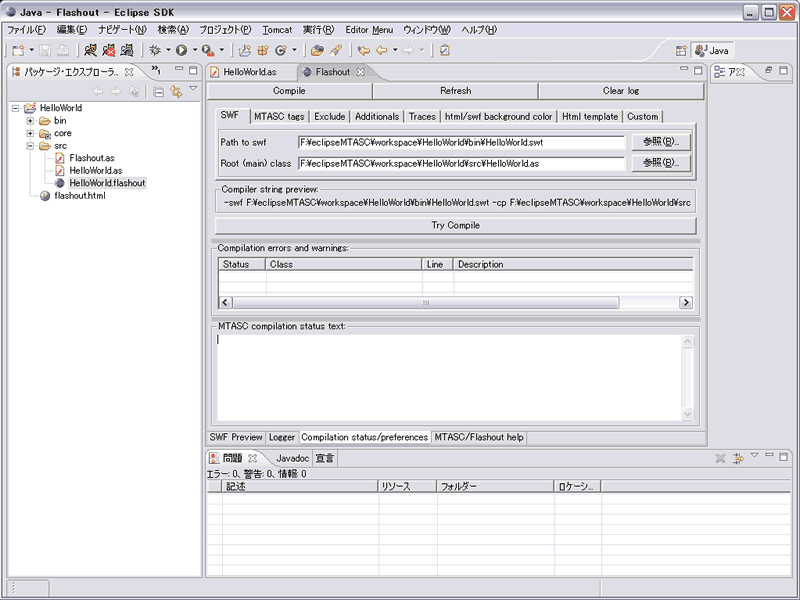Viewport: 800px width, 600px height.
Task: Click Link with Editor icon in explorer
Action: (x=176, y=92)
